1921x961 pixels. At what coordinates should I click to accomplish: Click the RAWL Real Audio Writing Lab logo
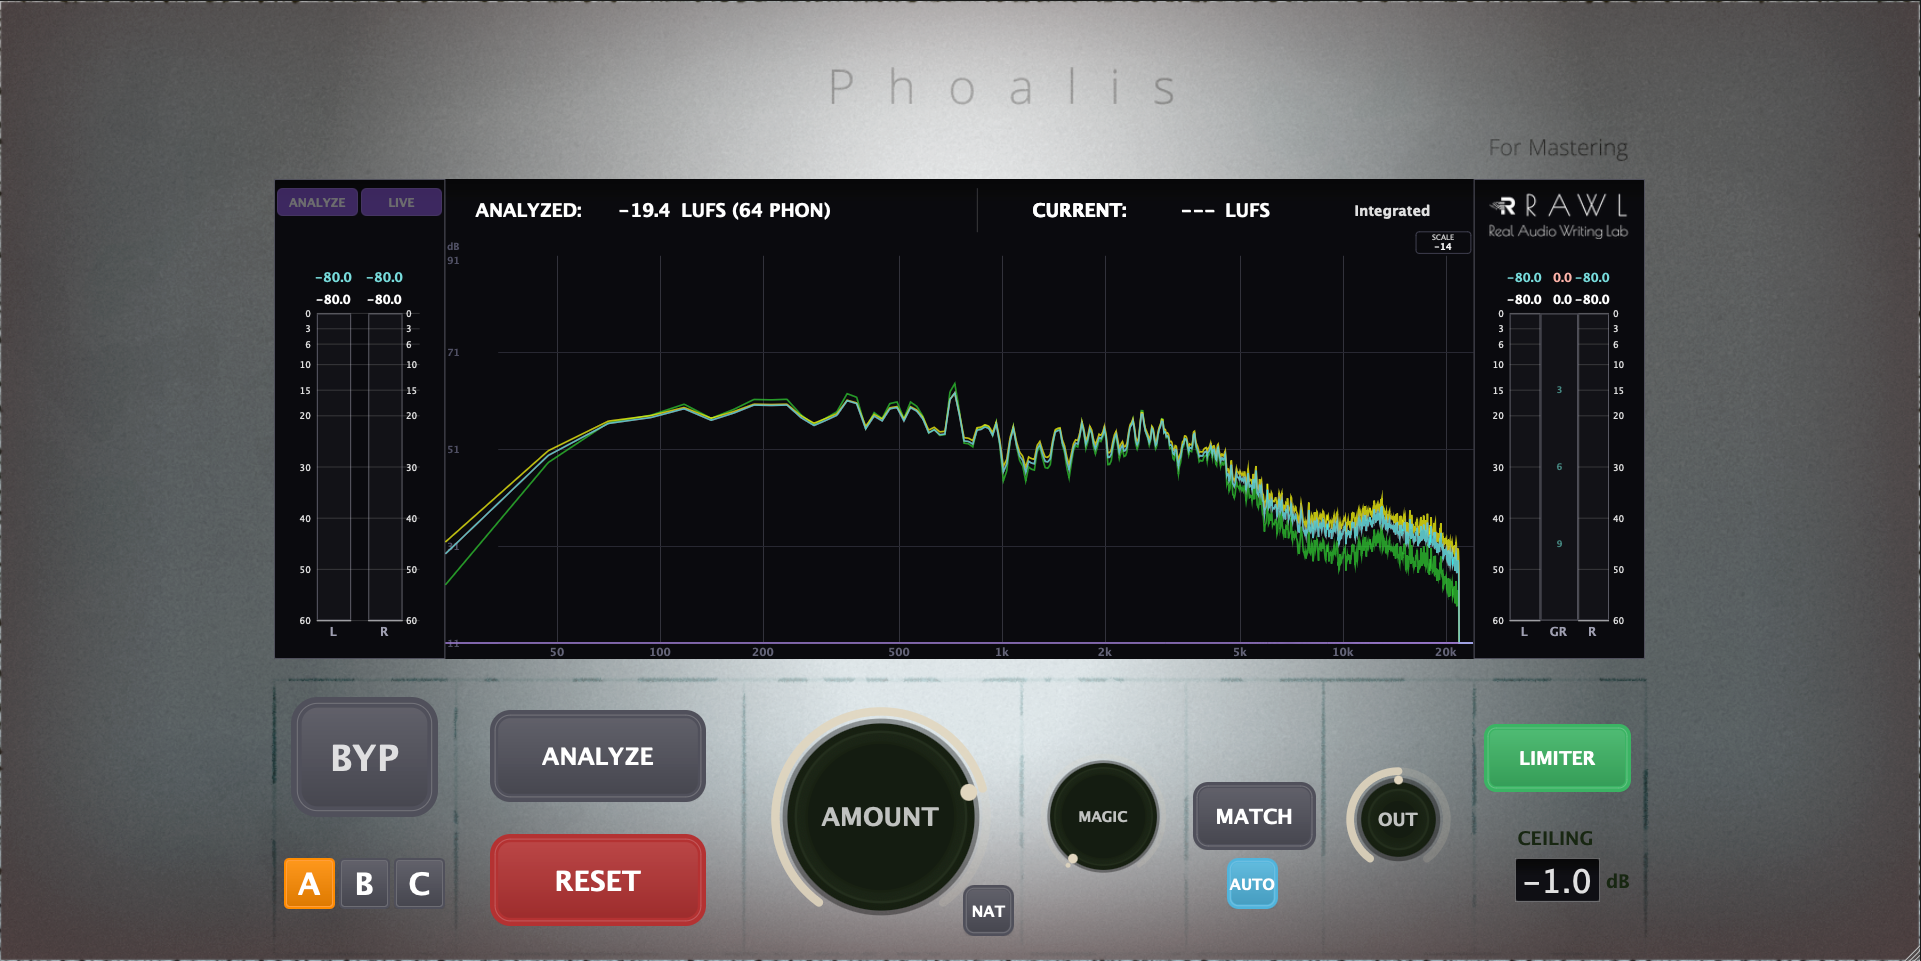(1558, 216)
